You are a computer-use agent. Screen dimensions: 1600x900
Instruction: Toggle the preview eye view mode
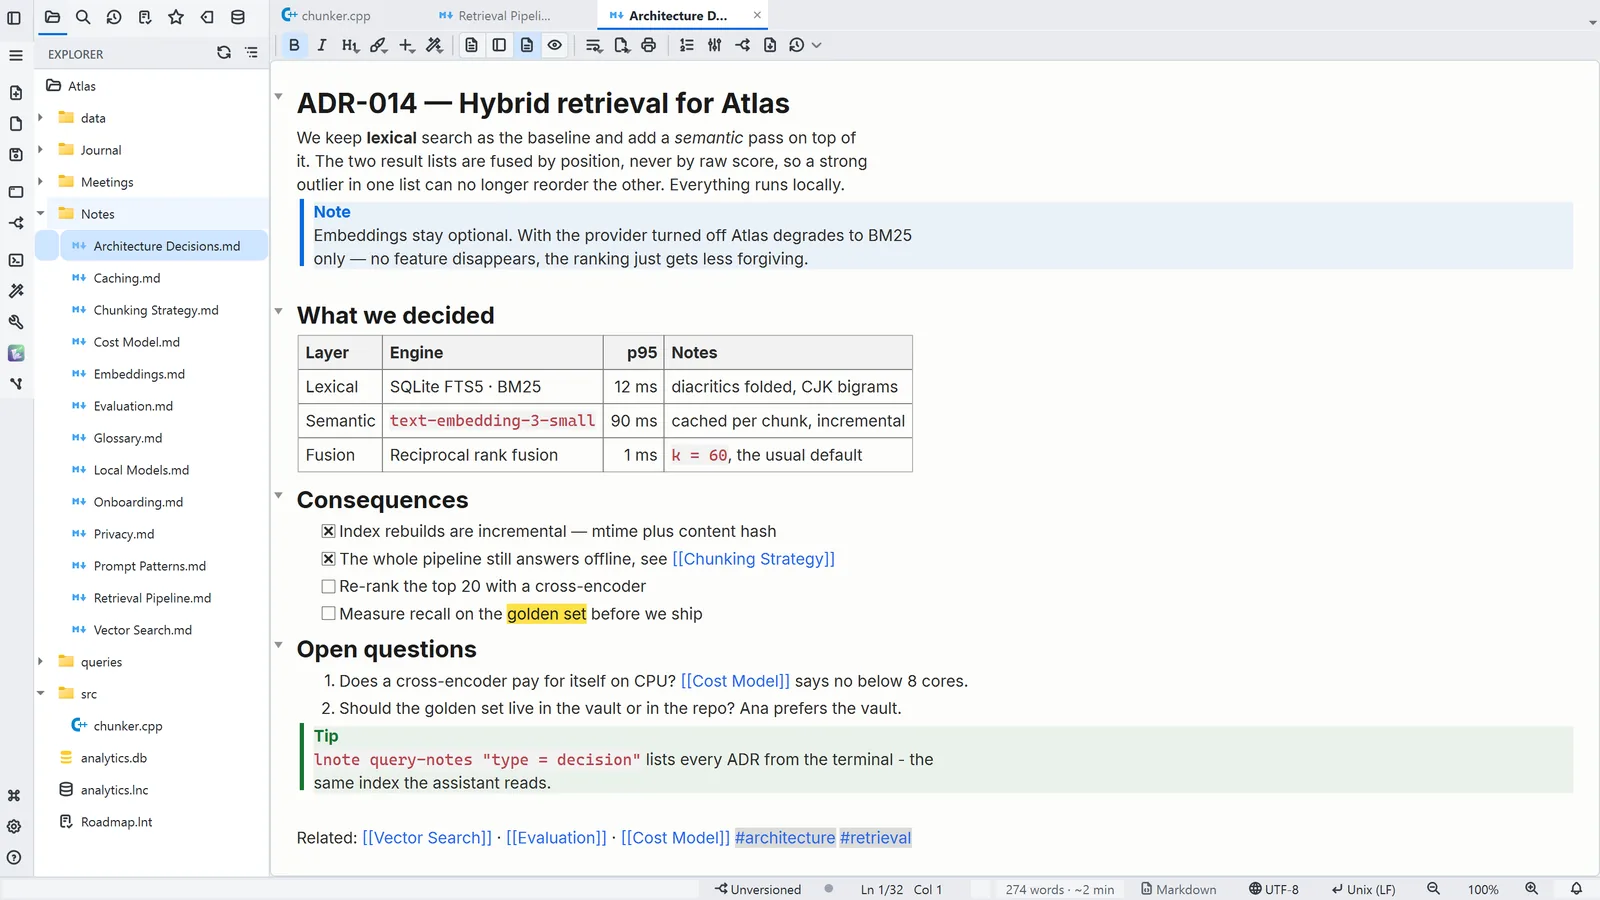click(555, 45)
